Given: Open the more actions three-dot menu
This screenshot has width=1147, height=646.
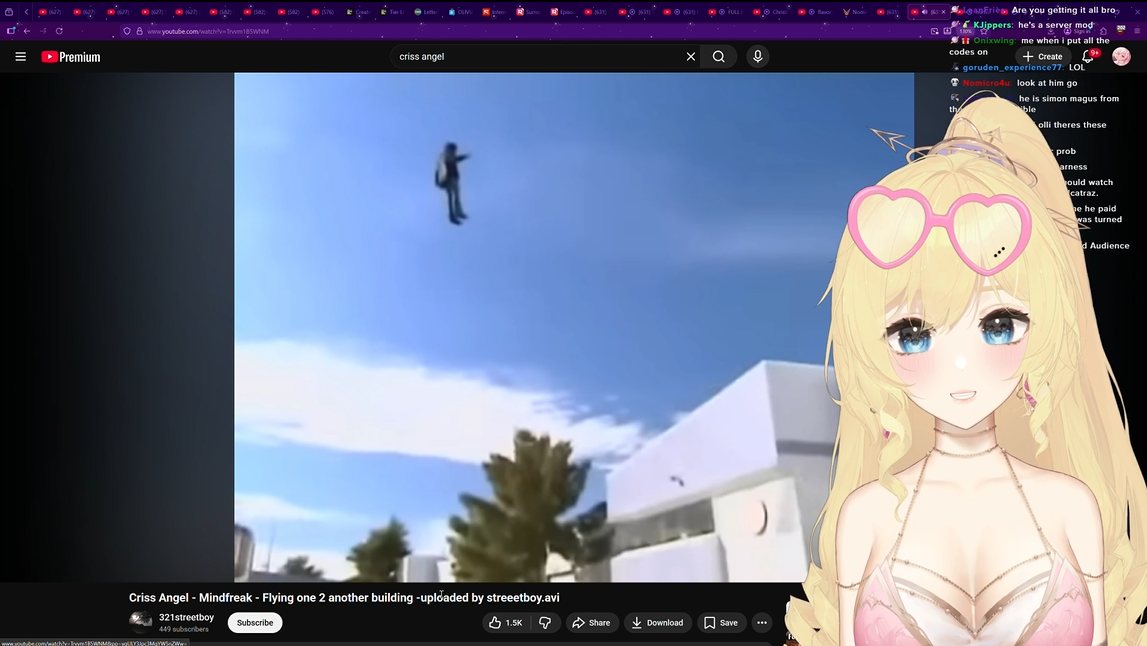Looking at the screenshot, I should 762,623.
